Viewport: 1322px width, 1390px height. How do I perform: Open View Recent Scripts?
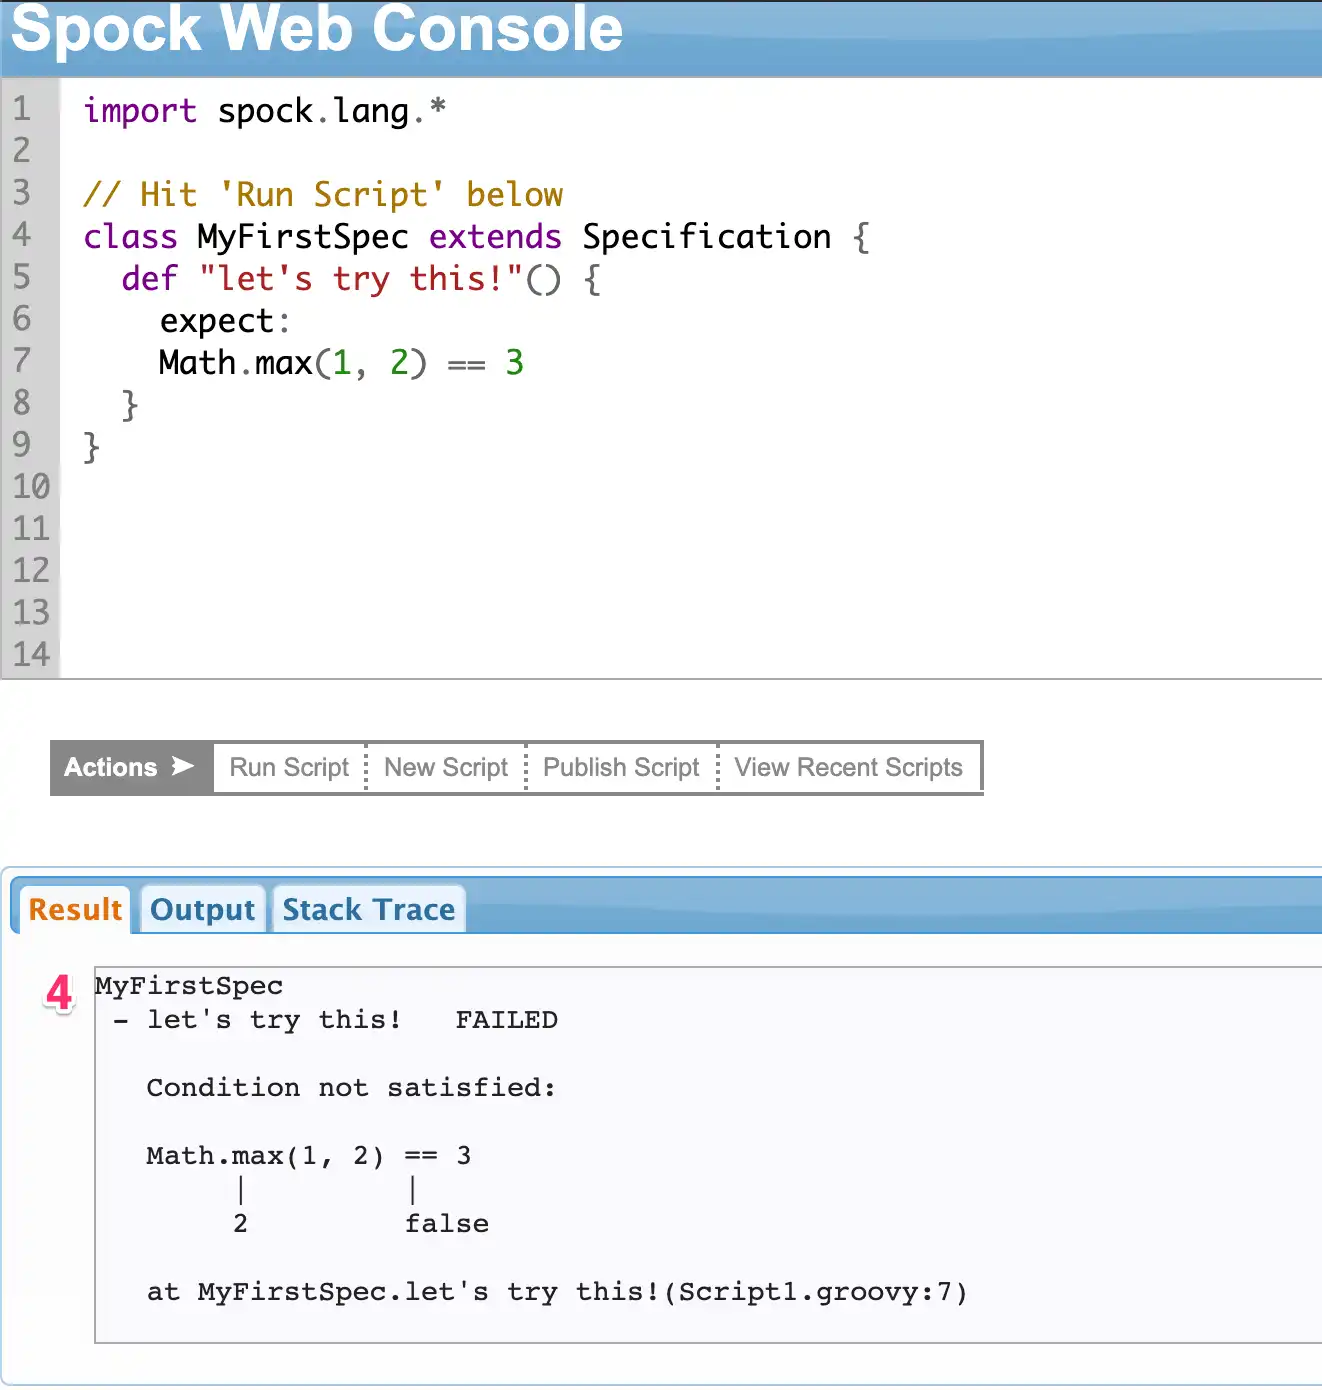(848, 767)
